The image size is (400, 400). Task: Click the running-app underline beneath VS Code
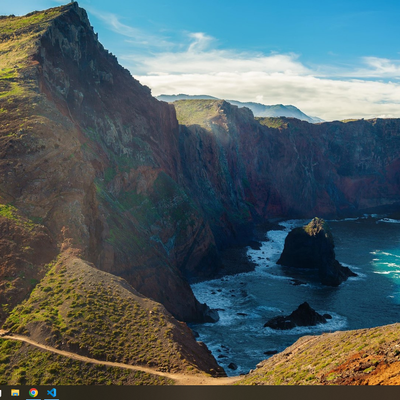click(x=51, y=399)
